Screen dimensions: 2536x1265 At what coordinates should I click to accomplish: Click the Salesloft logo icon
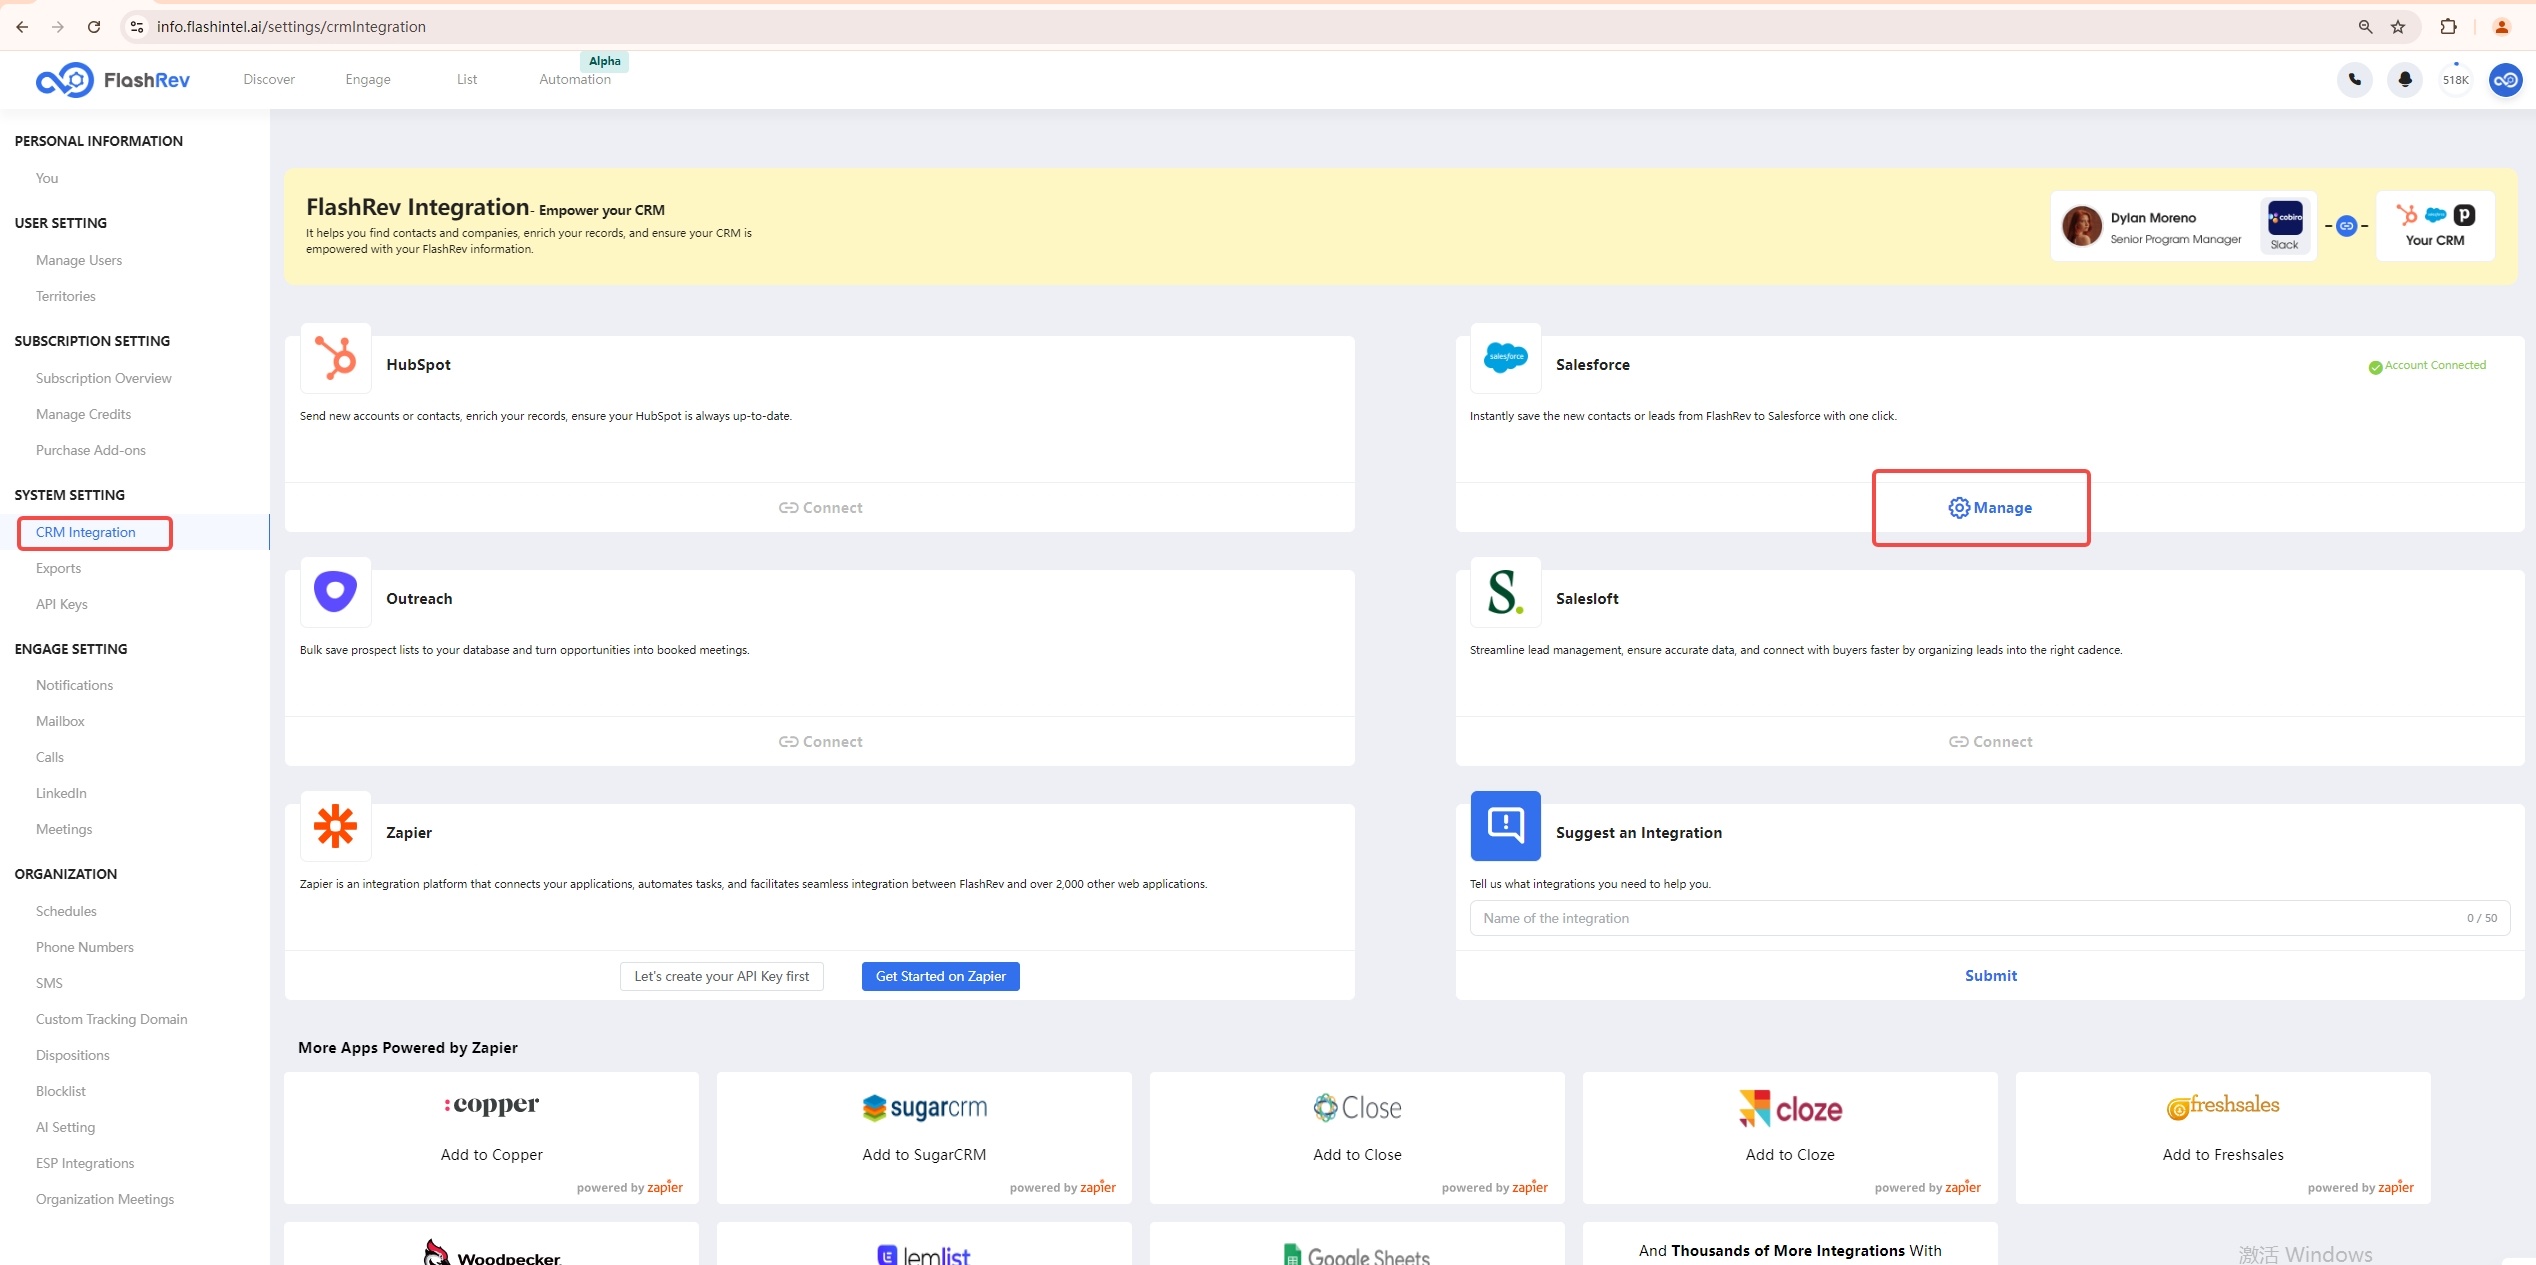[1505, 592]
